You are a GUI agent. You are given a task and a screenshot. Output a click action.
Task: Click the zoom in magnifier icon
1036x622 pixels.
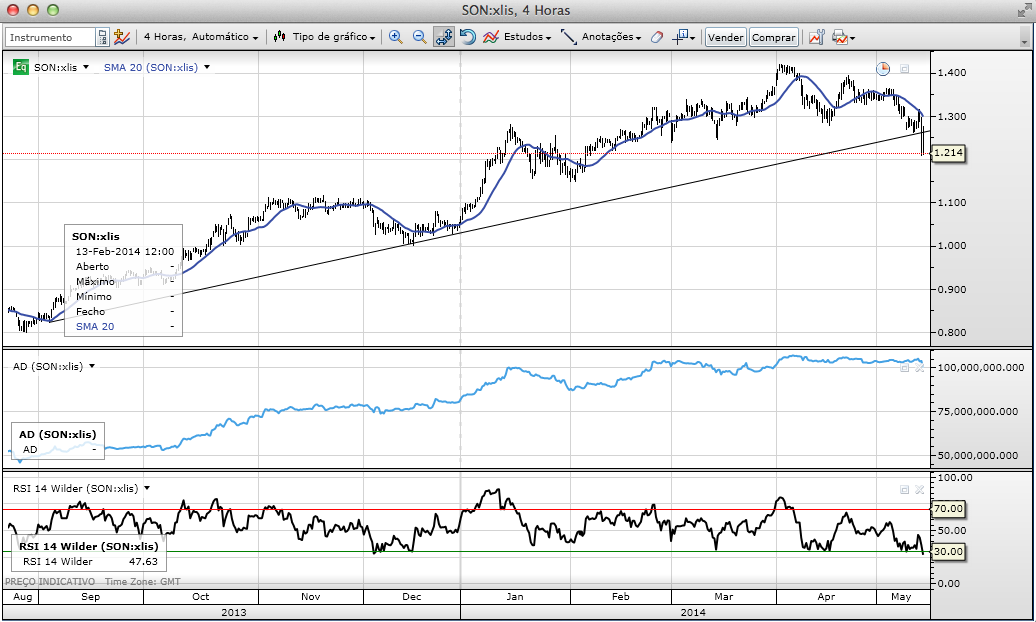pyautogui.click(x=395, y=37)
